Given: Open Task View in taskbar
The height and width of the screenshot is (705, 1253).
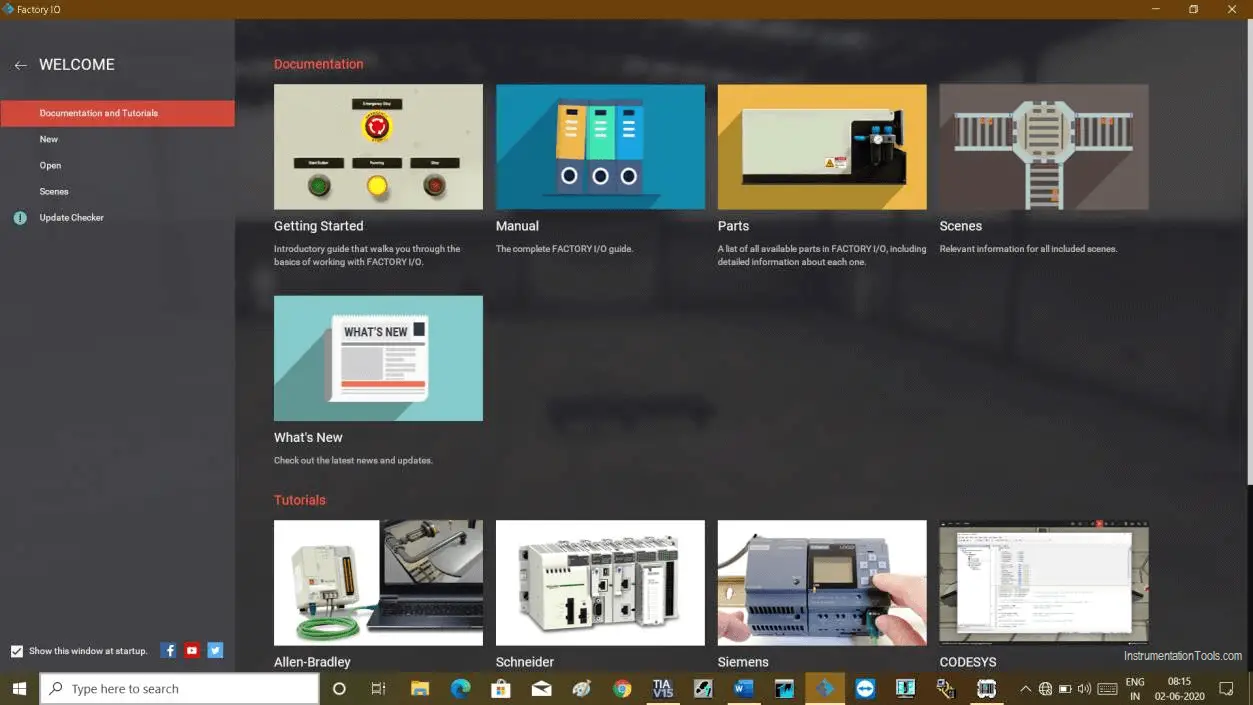Looking at the screenshot, I should [x=378, y=689].
